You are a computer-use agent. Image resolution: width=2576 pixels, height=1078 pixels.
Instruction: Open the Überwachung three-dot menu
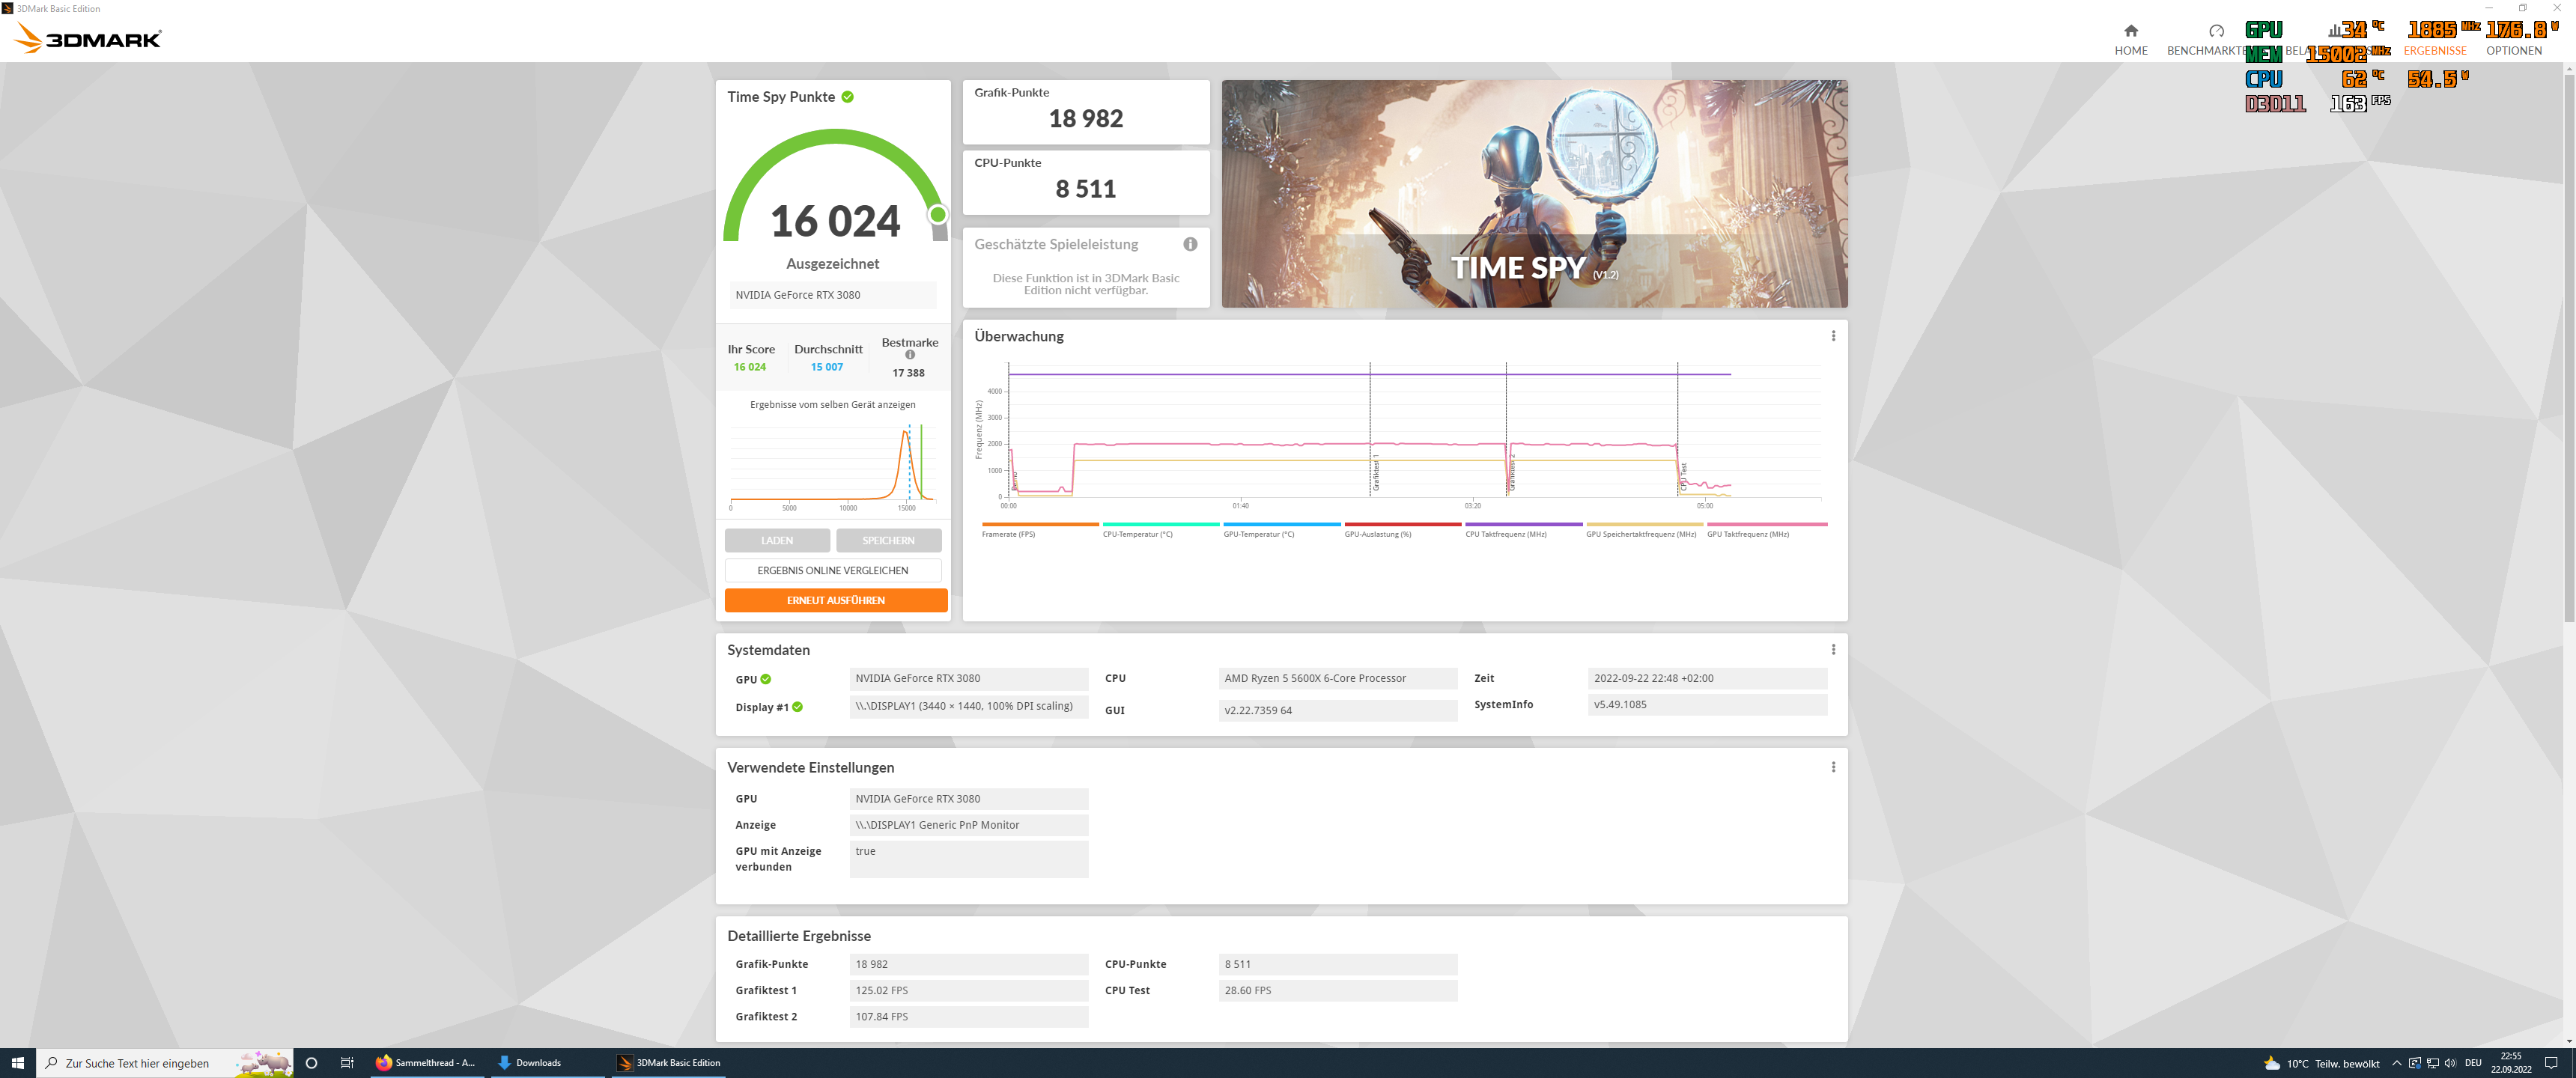coord(1833,336)
